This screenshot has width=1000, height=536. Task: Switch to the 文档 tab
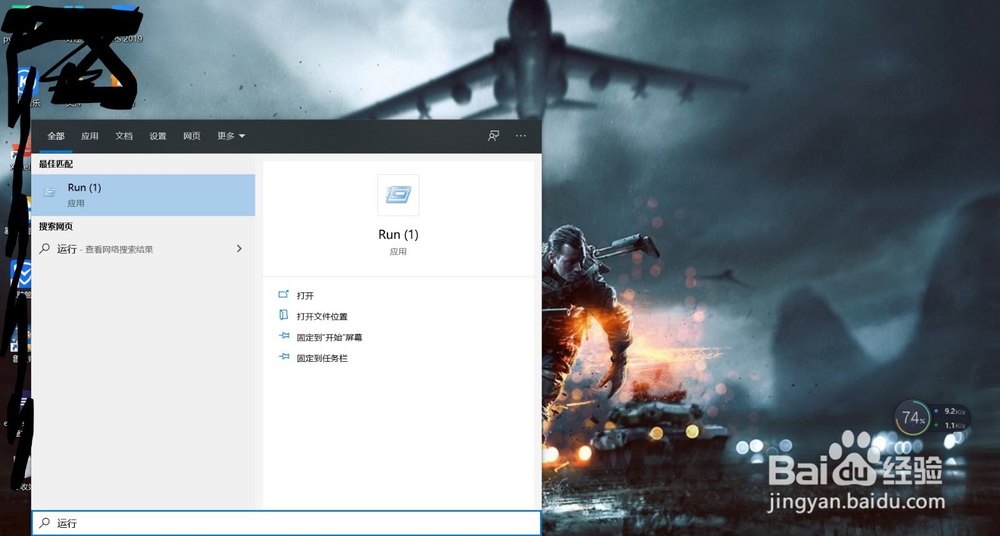(x=124, y=136)
